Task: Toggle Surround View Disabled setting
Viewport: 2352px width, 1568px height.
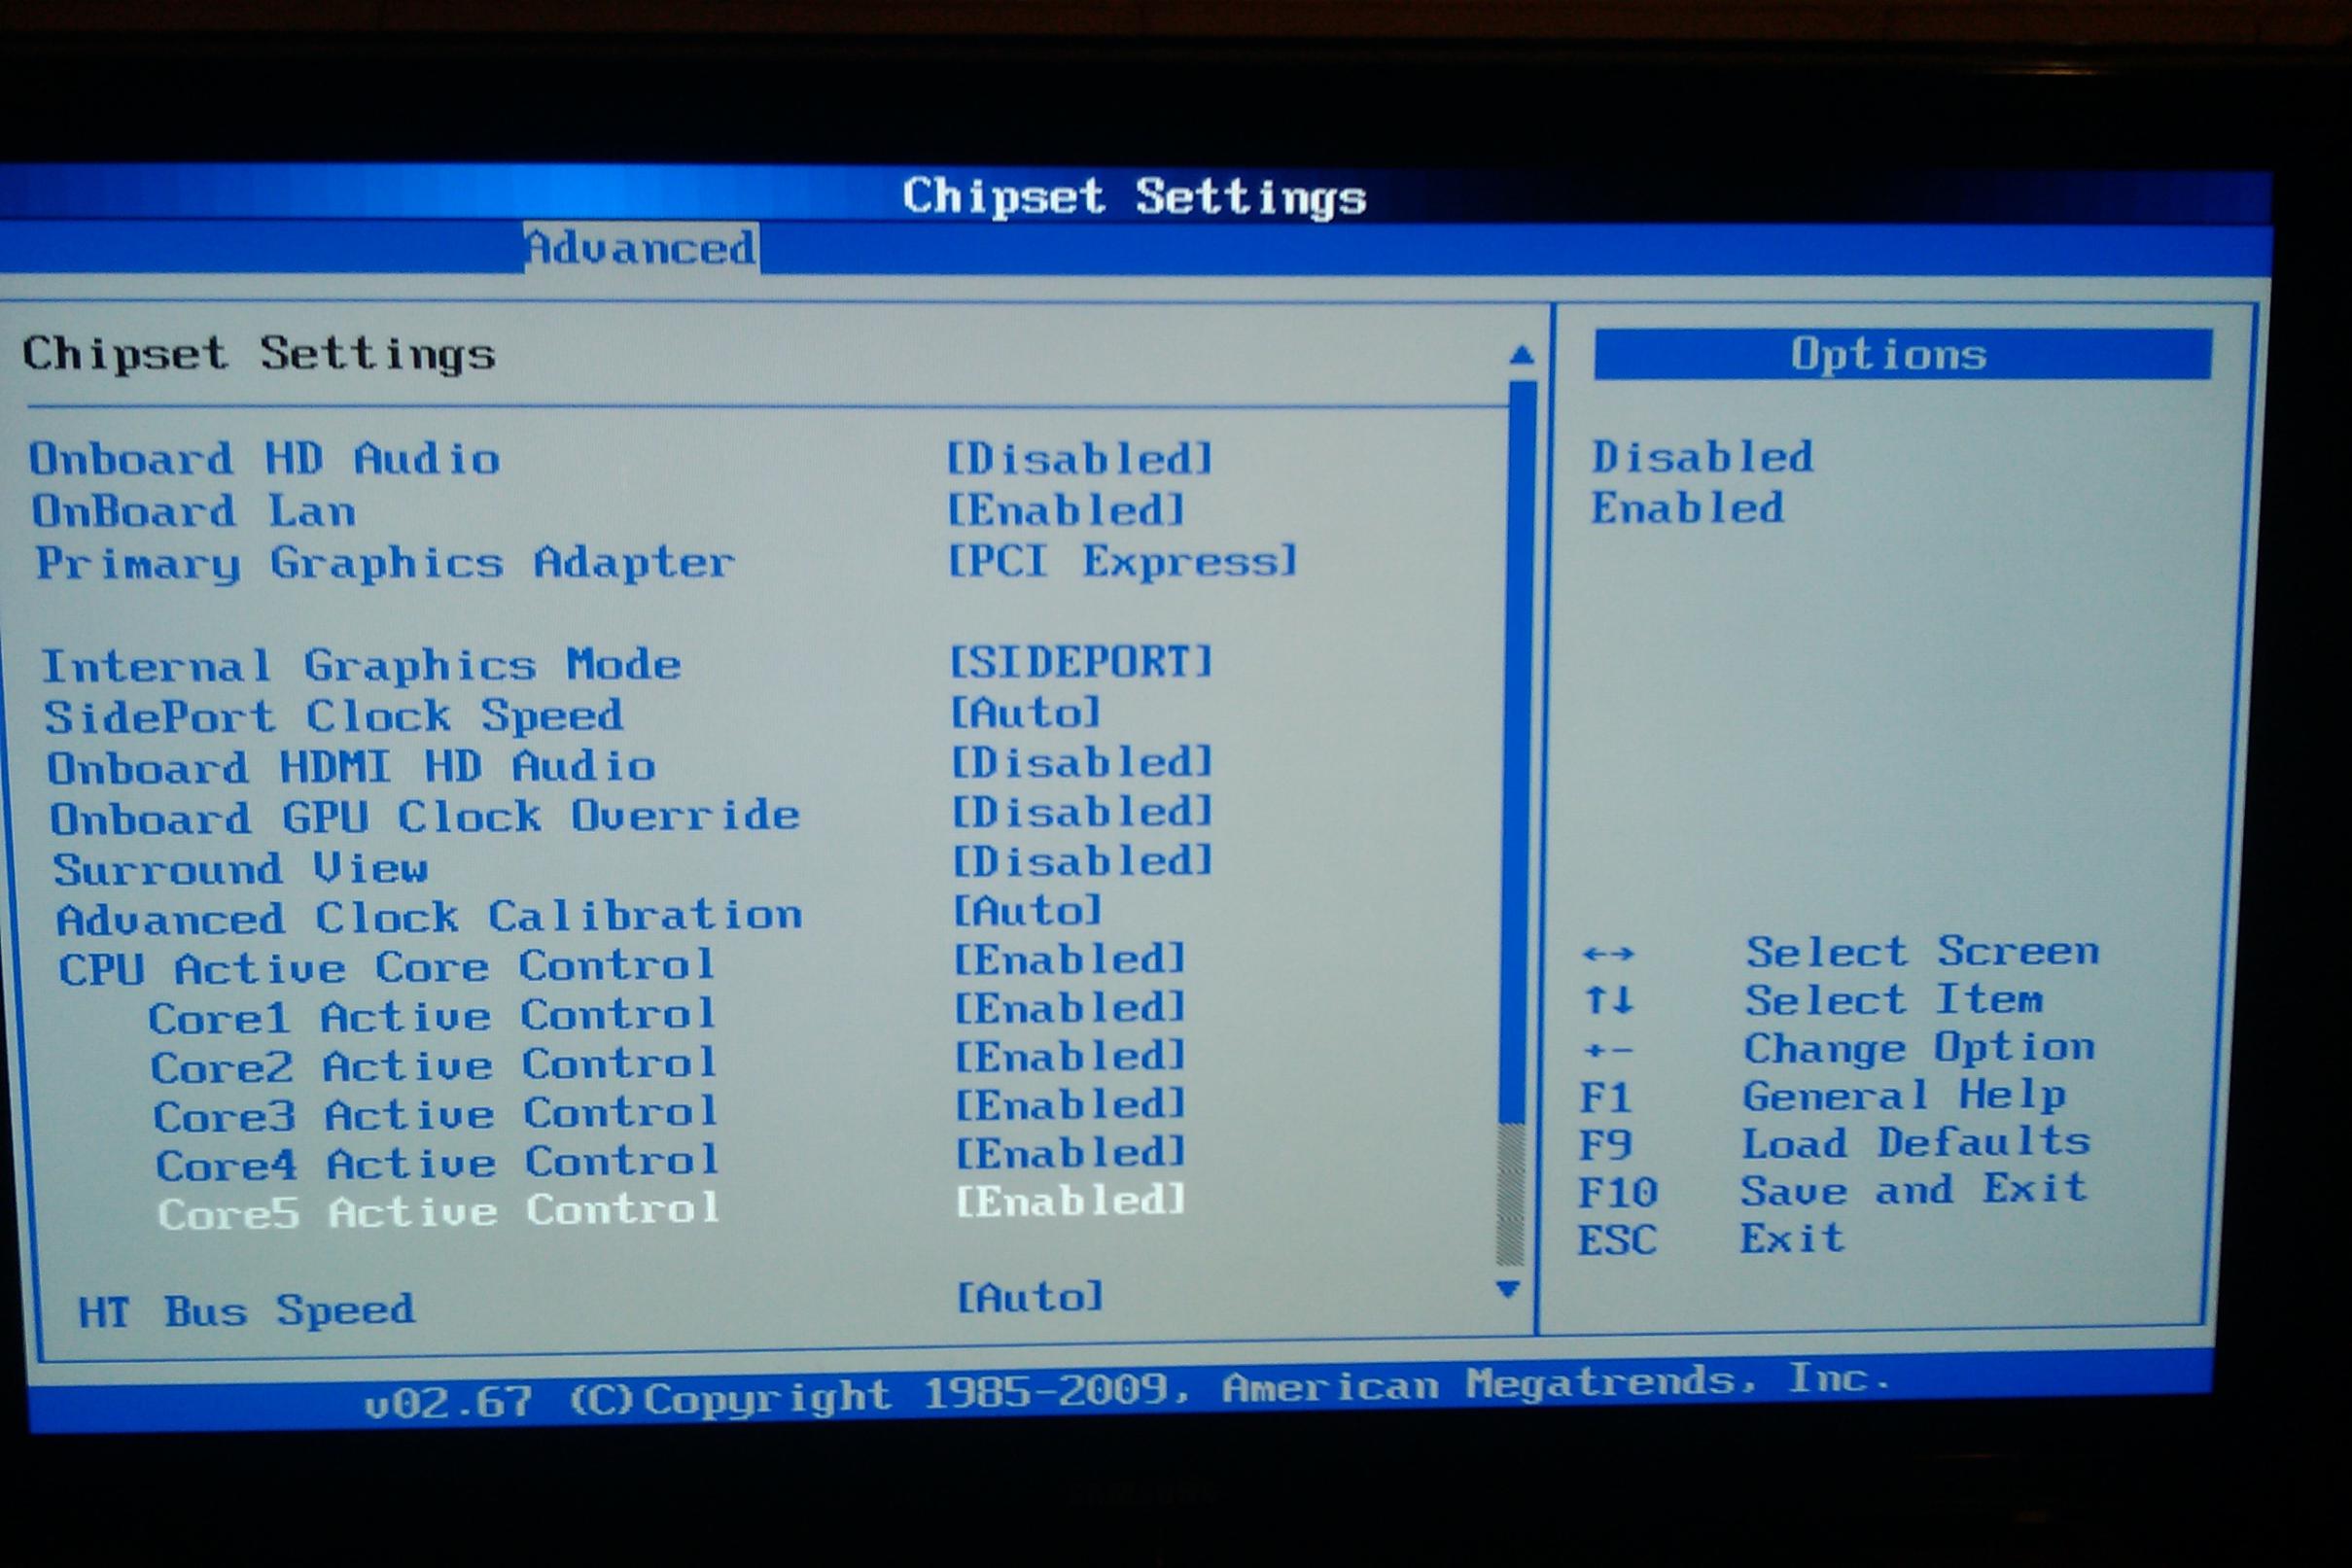Action: 1081,861
